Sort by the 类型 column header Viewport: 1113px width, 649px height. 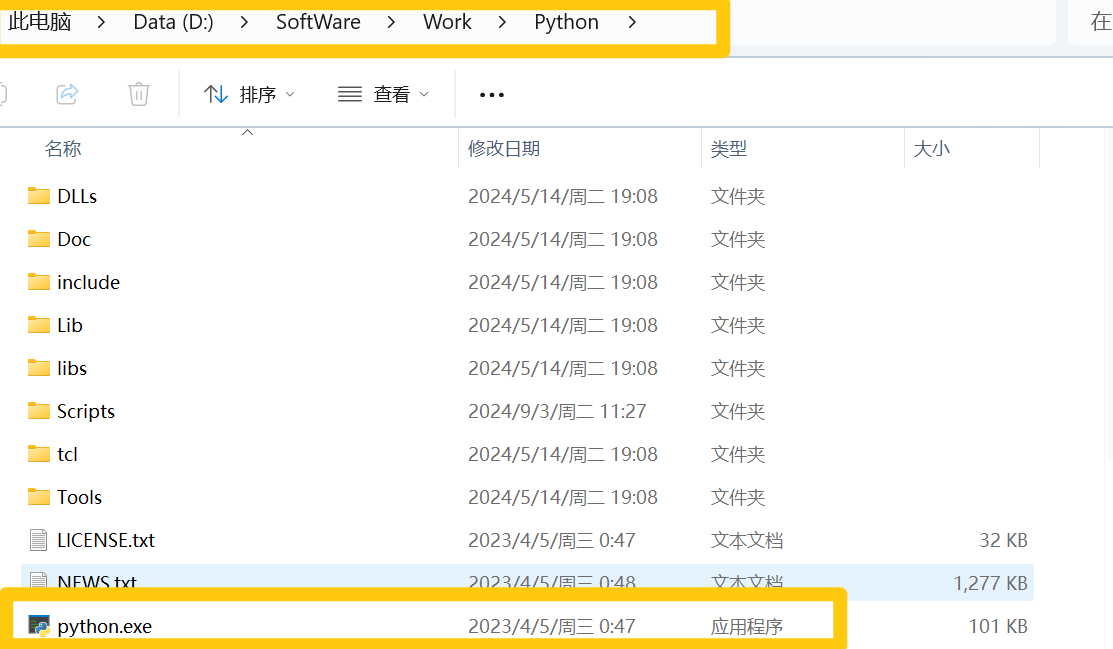(729, 148)
